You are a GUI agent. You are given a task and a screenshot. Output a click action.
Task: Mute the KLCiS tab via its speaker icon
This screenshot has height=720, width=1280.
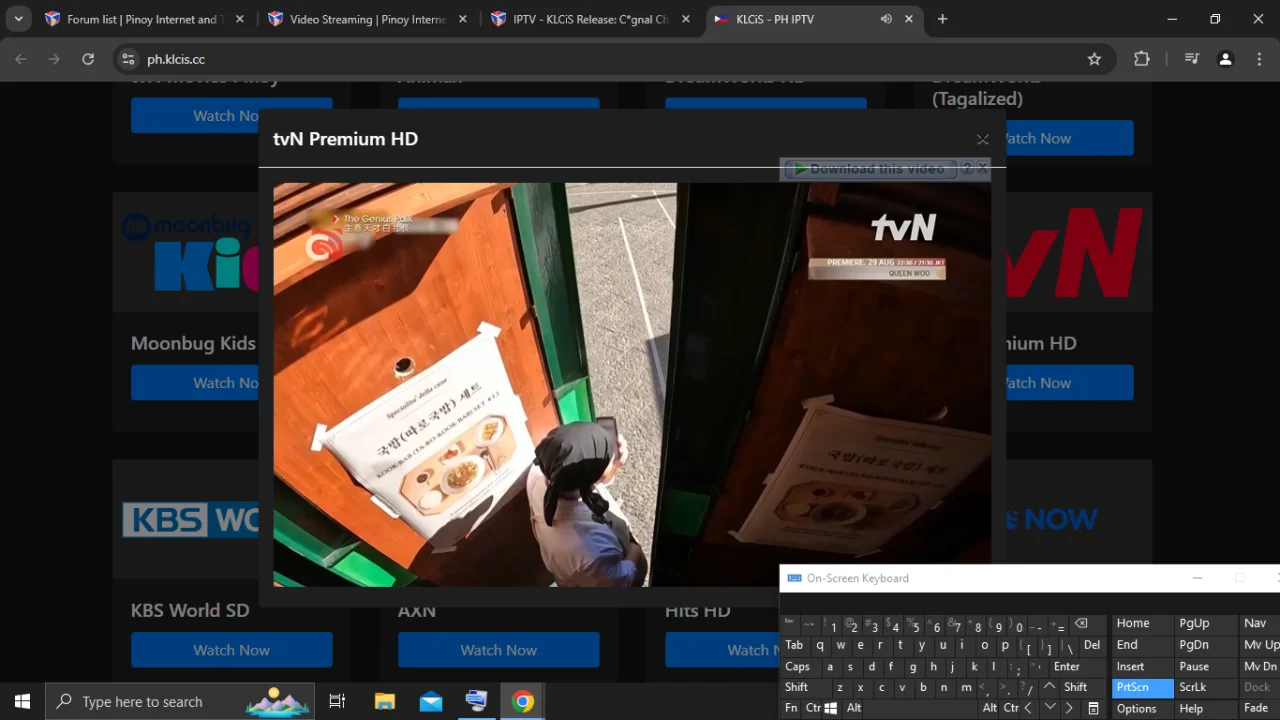[x=886, y=19]
